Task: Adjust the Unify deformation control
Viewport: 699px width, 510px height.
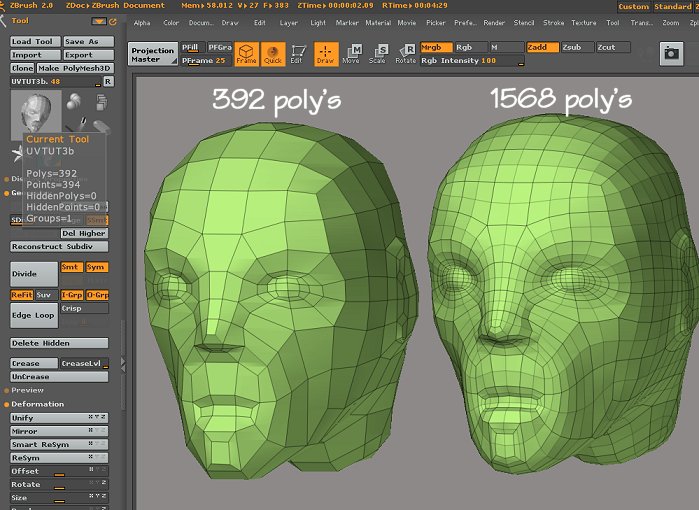Action: 59,418
